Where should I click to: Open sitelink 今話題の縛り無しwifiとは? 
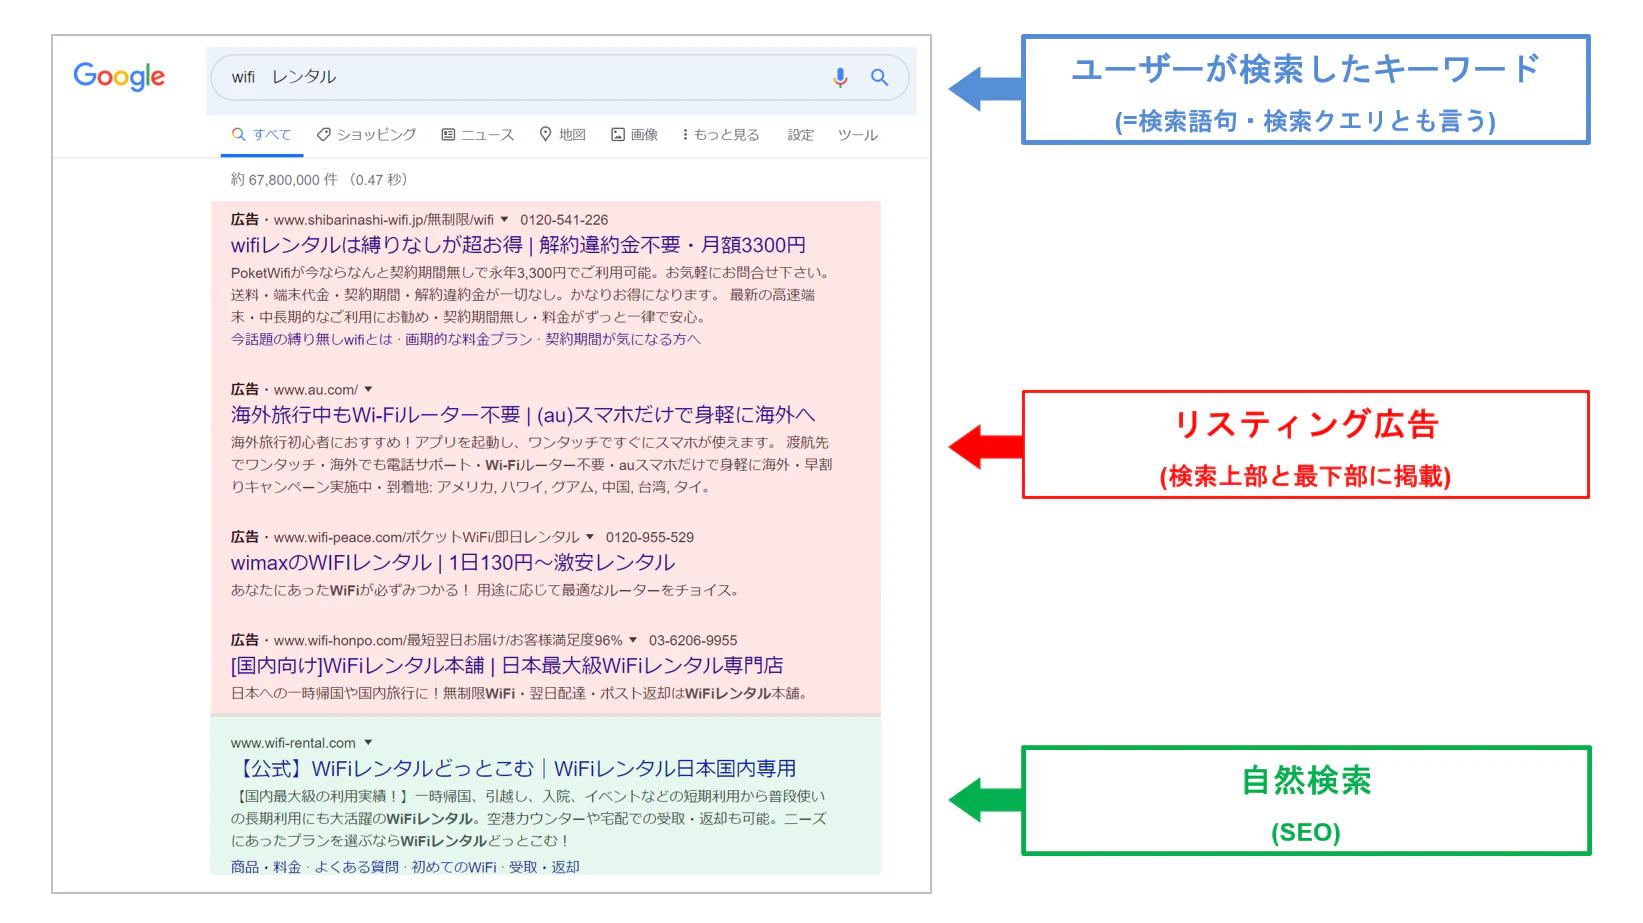[x=312, y=339]
